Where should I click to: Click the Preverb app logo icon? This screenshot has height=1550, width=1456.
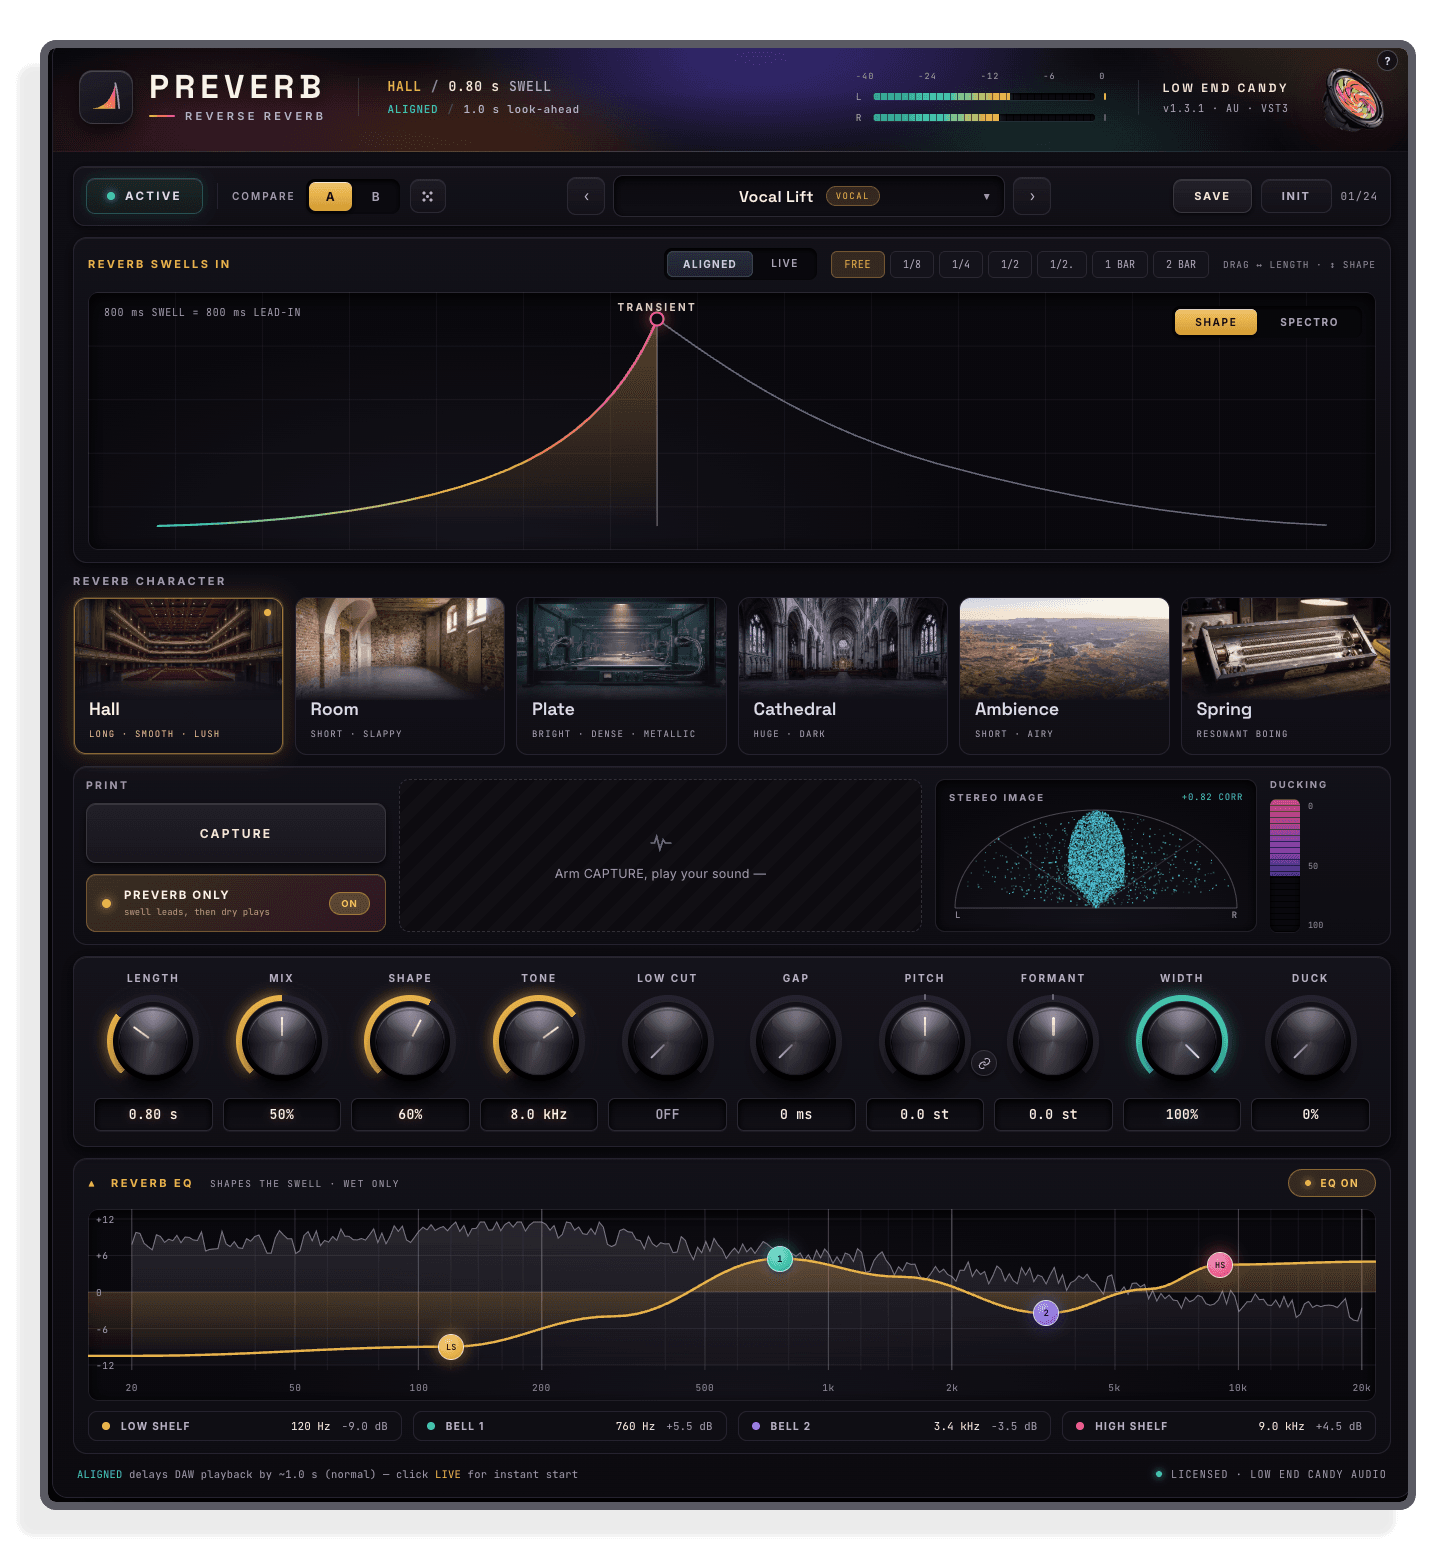(106, 97)
